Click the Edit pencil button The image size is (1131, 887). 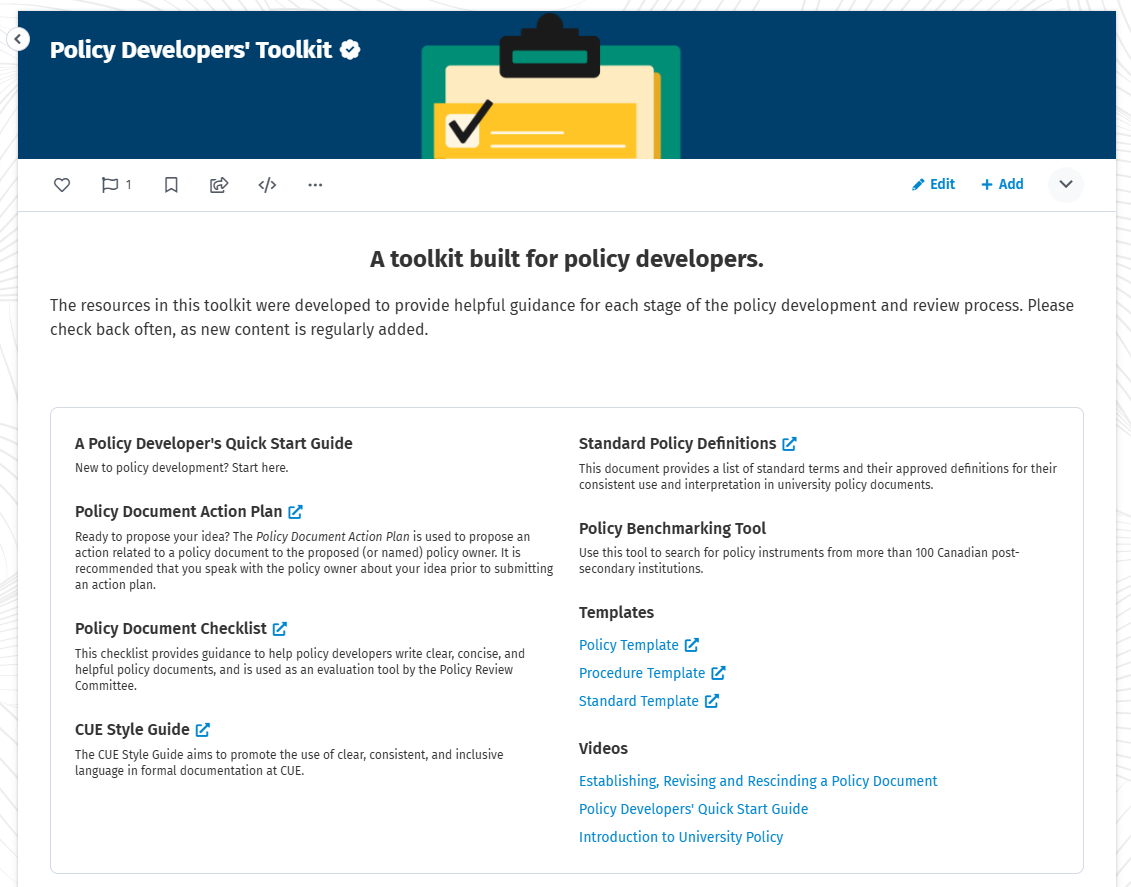[x=933, y=184]
